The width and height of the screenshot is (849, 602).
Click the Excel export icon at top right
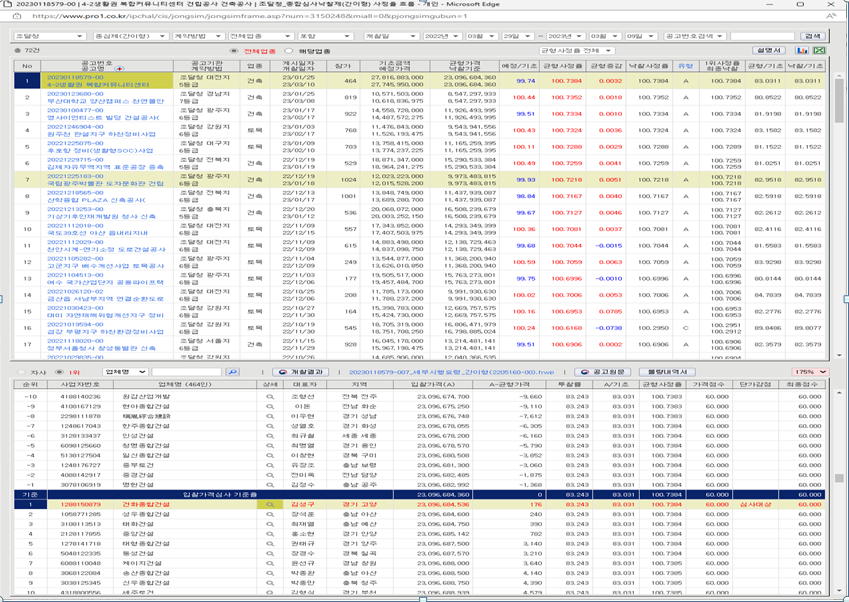[x=819, y=49]
